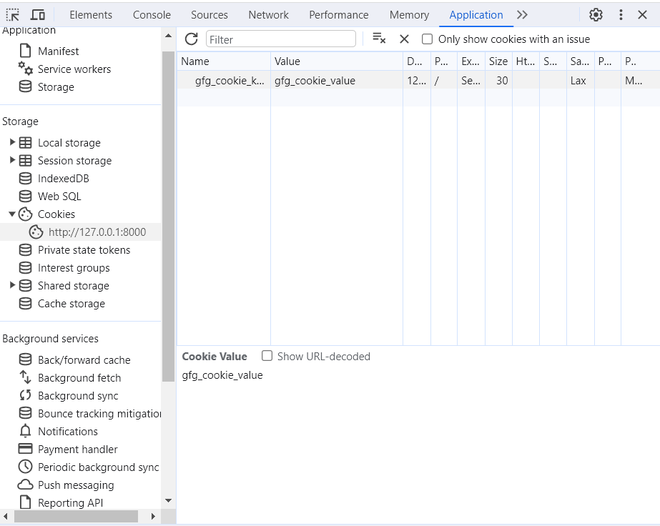This screenshot has width=660, height=526.
Task: Click the Manifest page icon
Action: tap(25, 51)
